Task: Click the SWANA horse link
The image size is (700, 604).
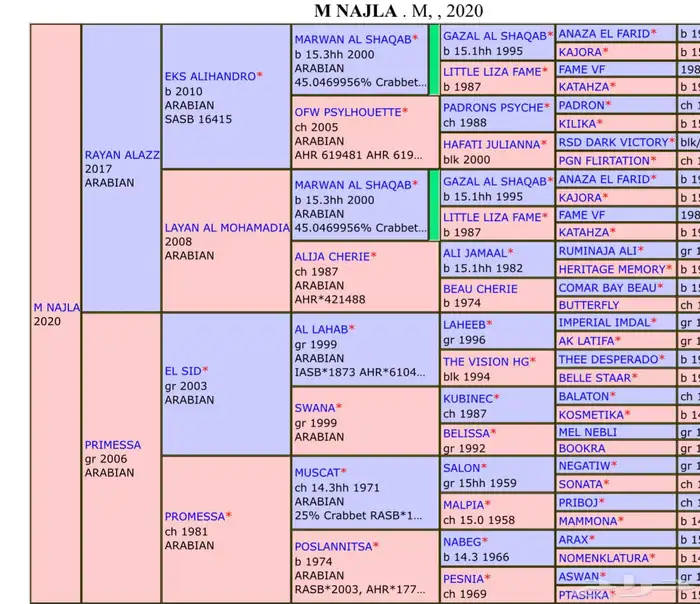Action: (x=314, y=408)
